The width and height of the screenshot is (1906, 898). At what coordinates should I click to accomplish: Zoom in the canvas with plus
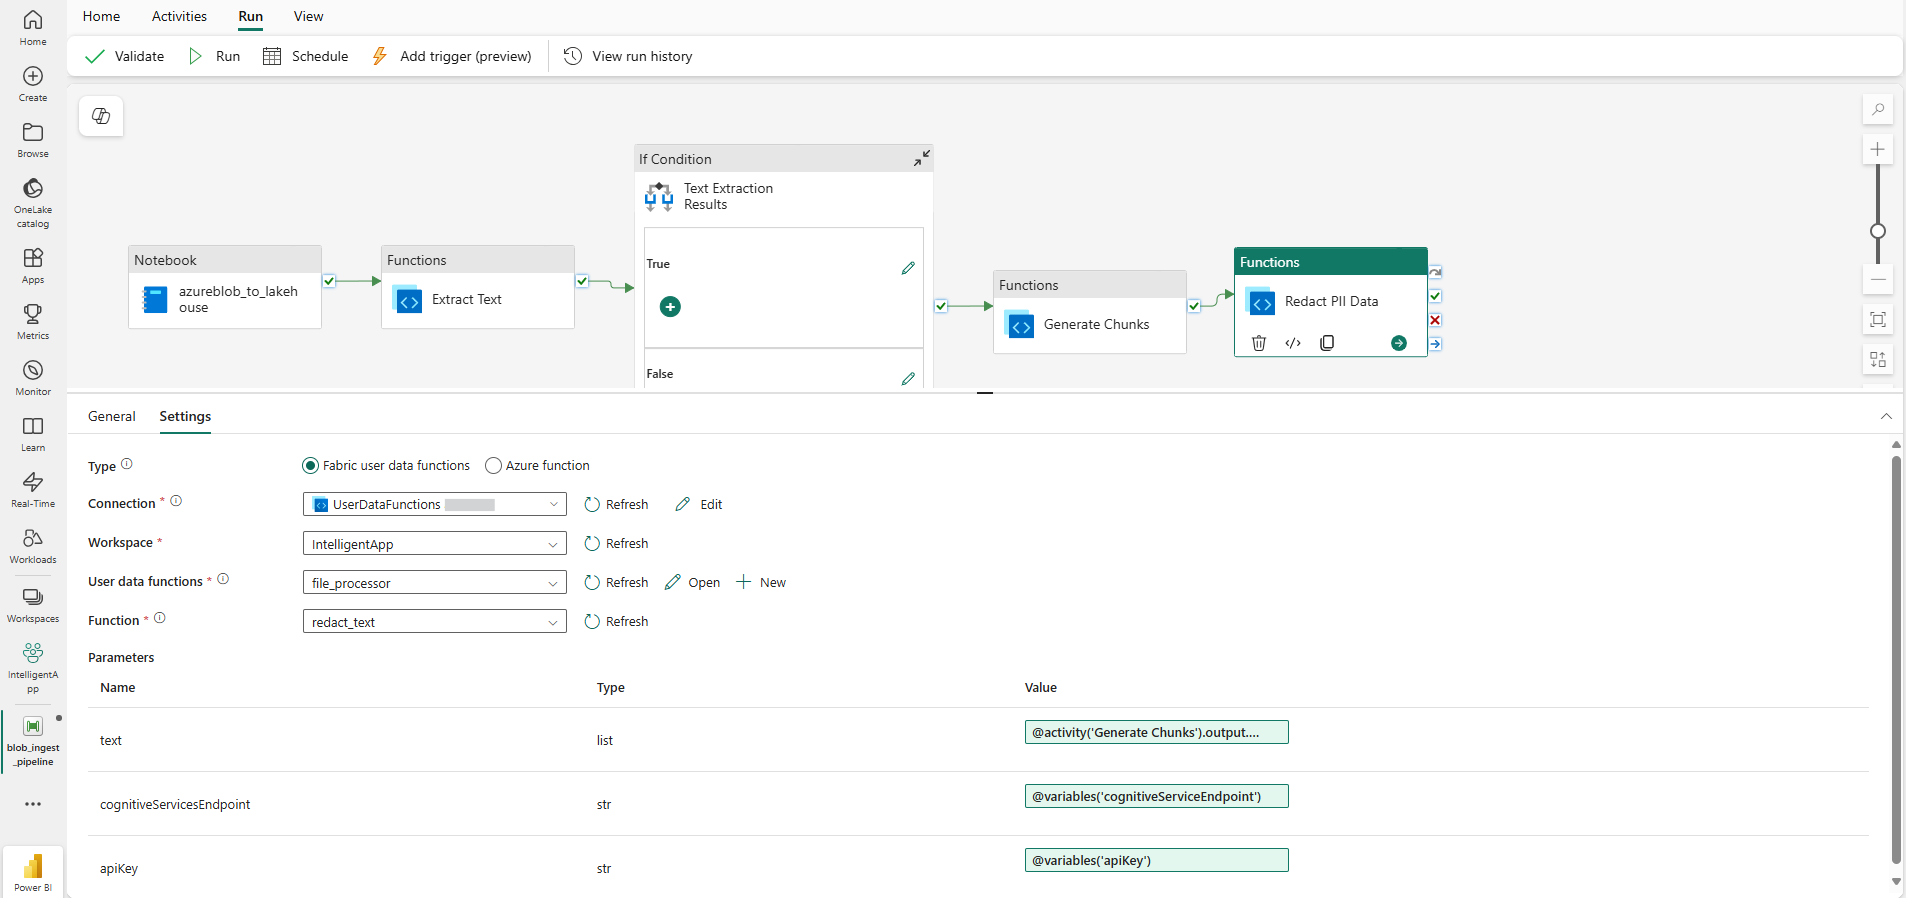click(1878, 150)
